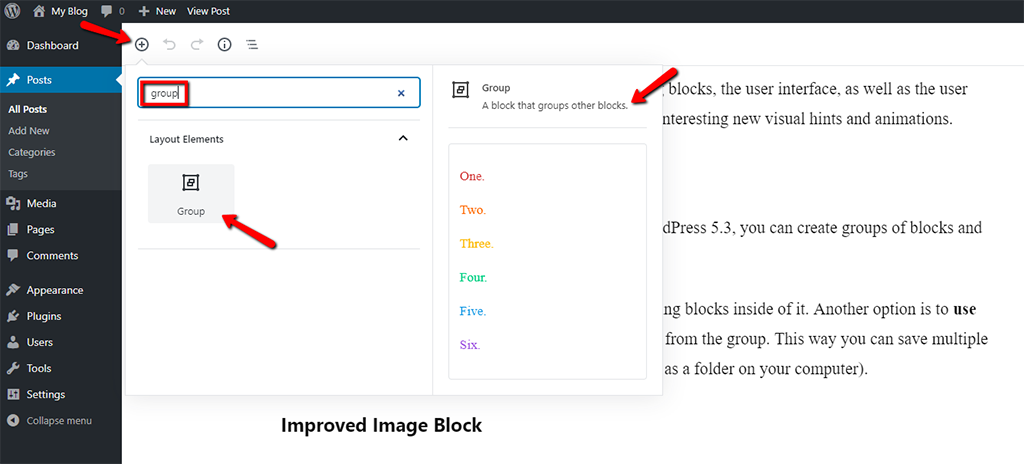Open Categories submenu item

31,152
